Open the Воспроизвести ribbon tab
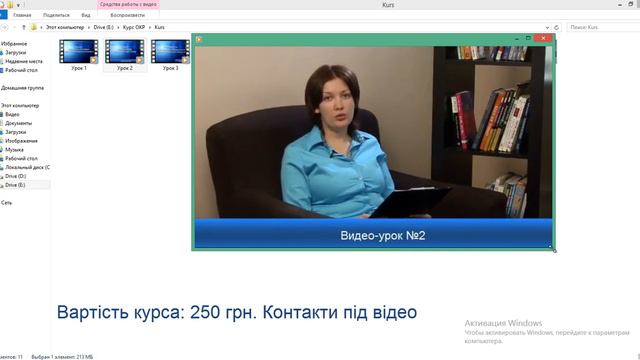The image size is (640, 360). (x=127, y=15)
